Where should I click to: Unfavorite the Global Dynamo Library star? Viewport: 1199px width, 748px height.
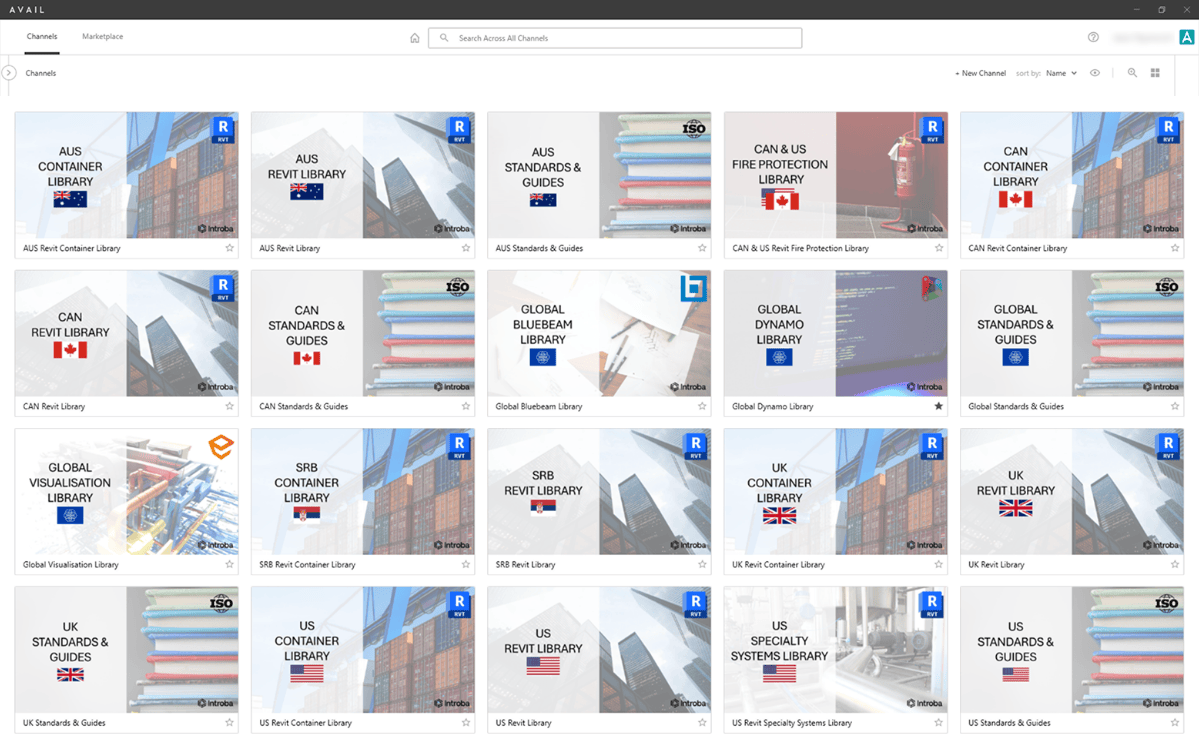[939, 406]
